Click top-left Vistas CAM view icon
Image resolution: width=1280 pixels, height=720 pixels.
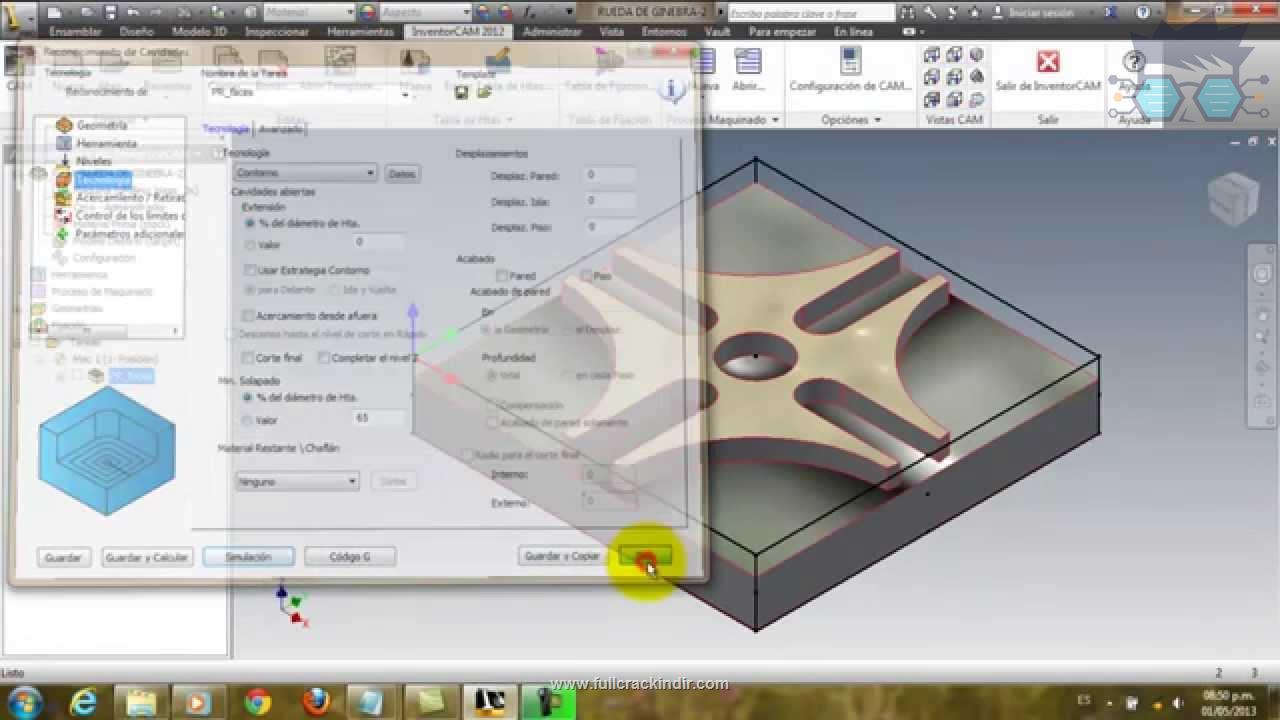(932, 56)
